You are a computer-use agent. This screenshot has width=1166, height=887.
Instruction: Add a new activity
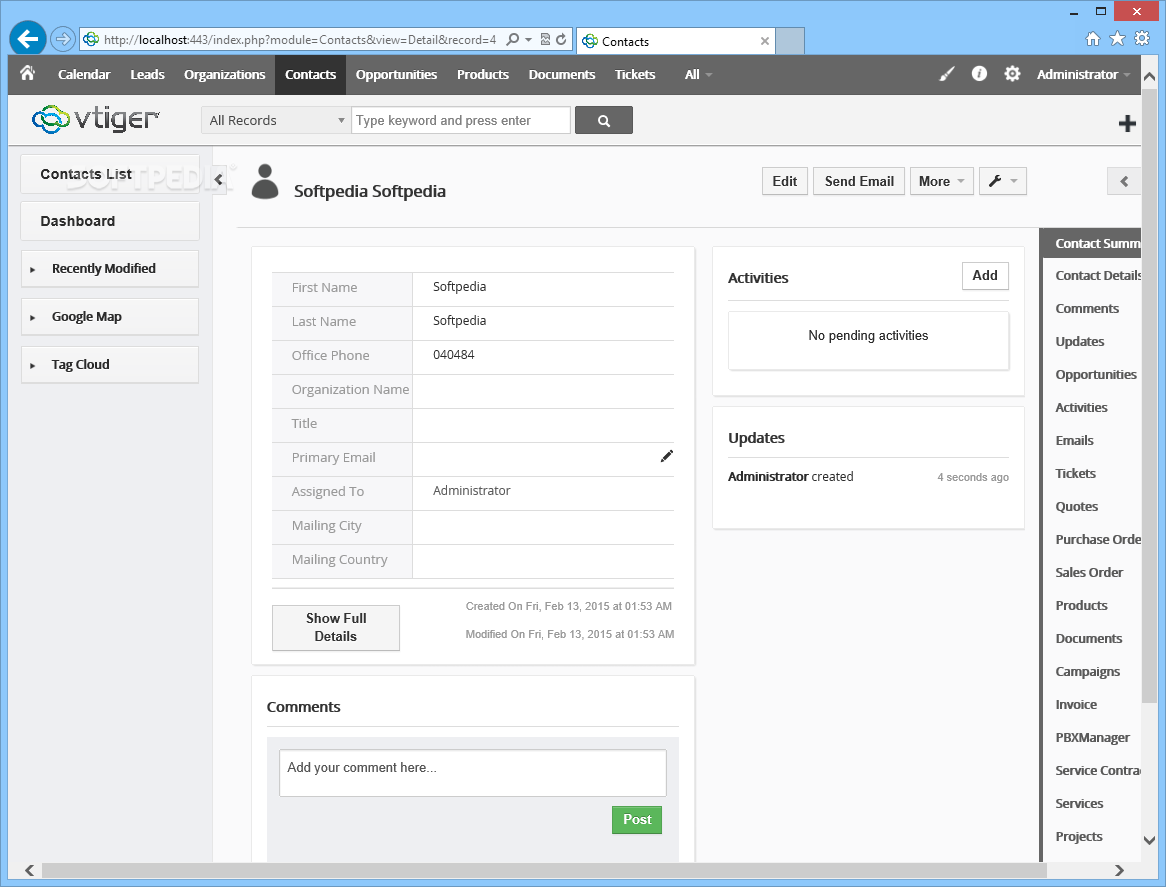tap(985, 276)
